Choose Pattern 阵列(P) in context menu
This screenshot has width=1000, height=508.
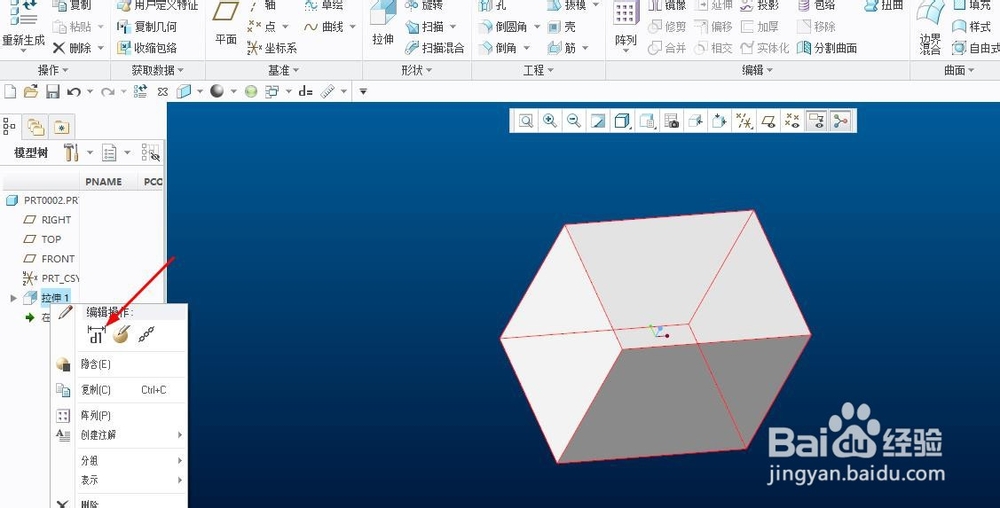point(120,416)
